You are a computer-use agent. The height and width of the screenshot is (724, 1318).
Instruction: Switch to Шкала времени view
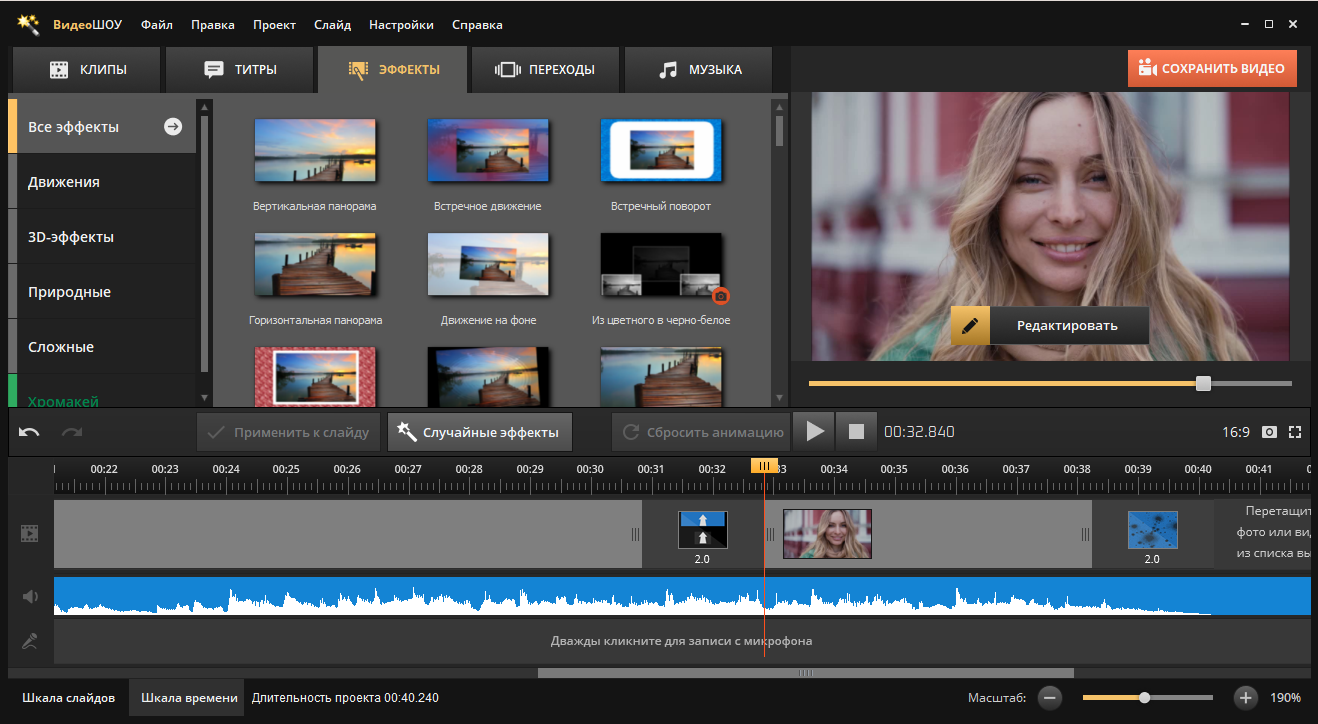189,697
